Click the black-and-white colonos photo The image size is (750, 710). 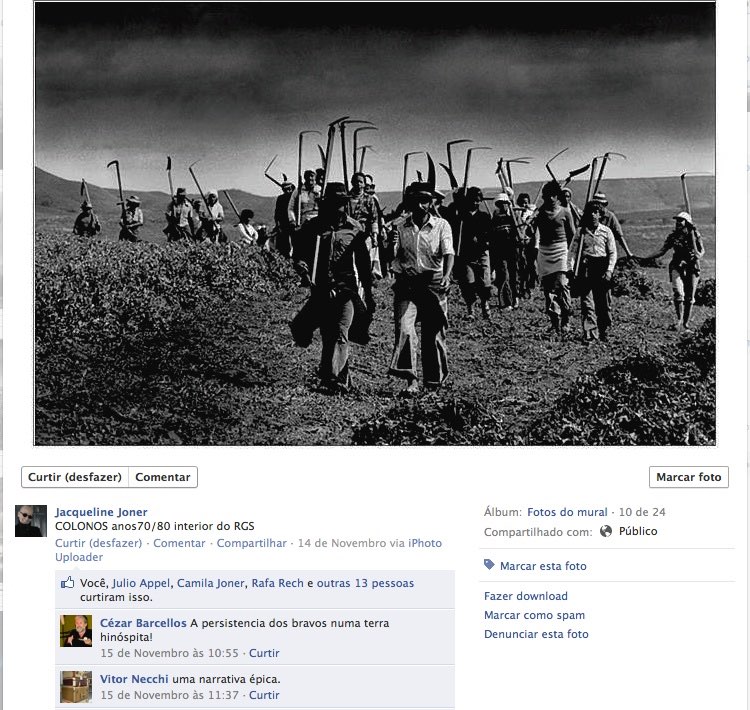(x=375, y=223)
